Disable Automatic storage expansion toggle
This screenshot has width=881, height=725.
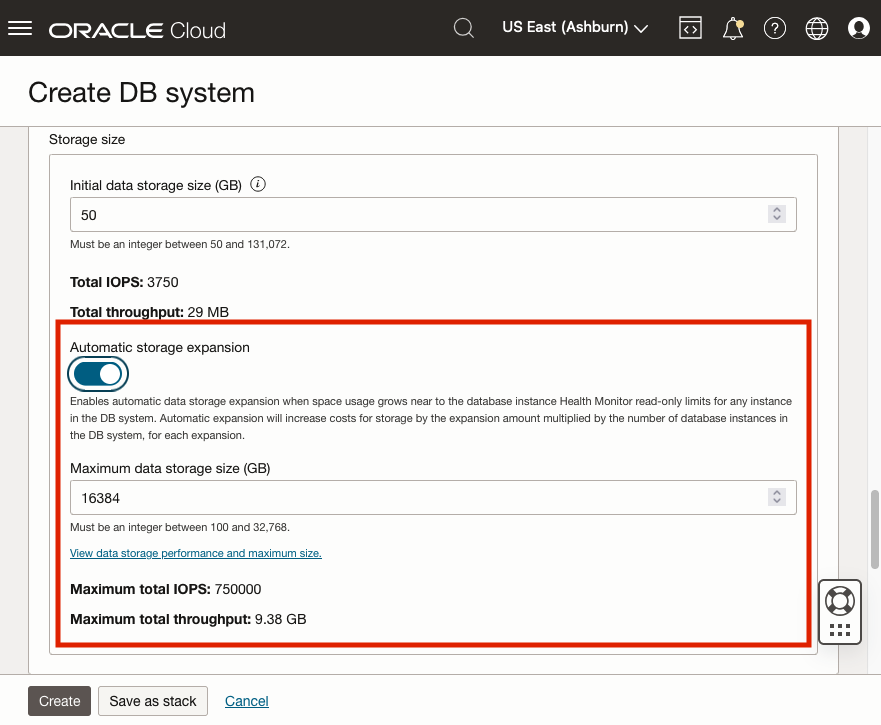(x=99, y=374)
